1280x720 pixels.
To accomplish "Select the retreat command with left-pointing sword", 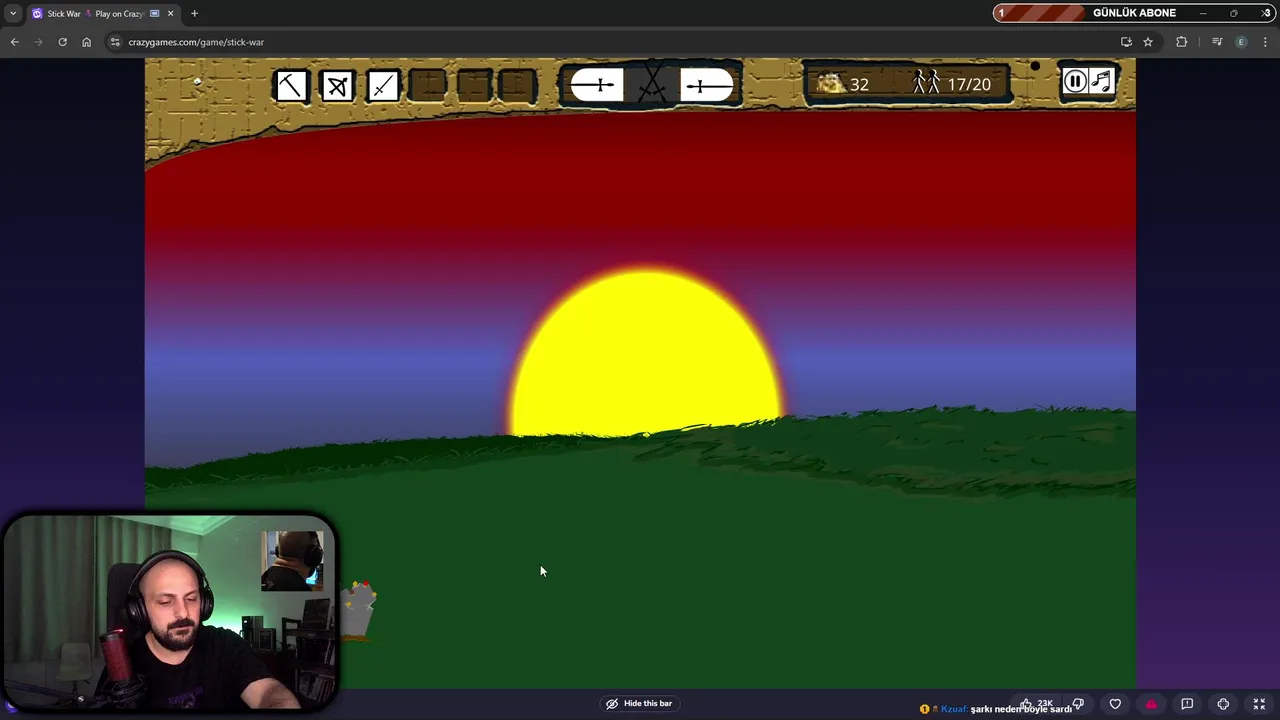I will click(597, 85).
